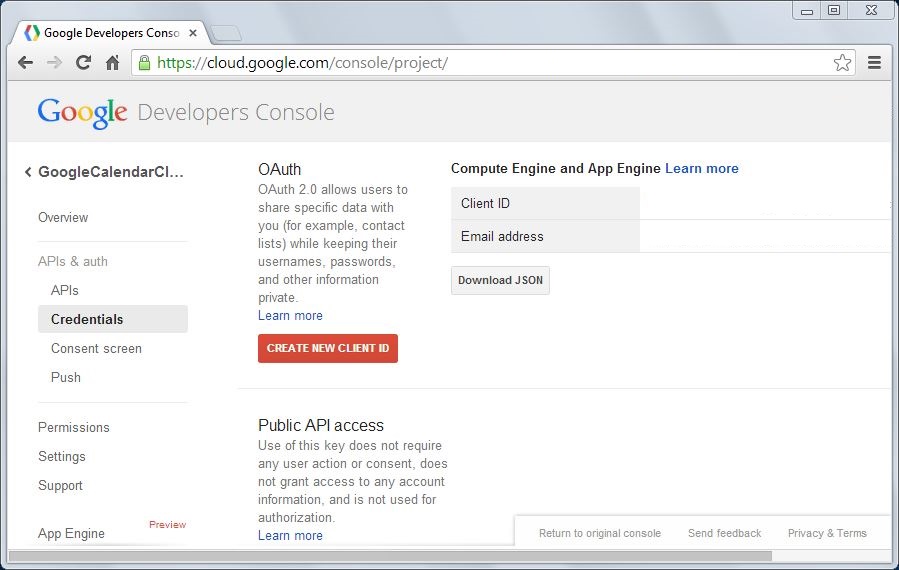Select the Credentials sidebar item
This screenshot has height=570, width=899.
tap(113, 319)
